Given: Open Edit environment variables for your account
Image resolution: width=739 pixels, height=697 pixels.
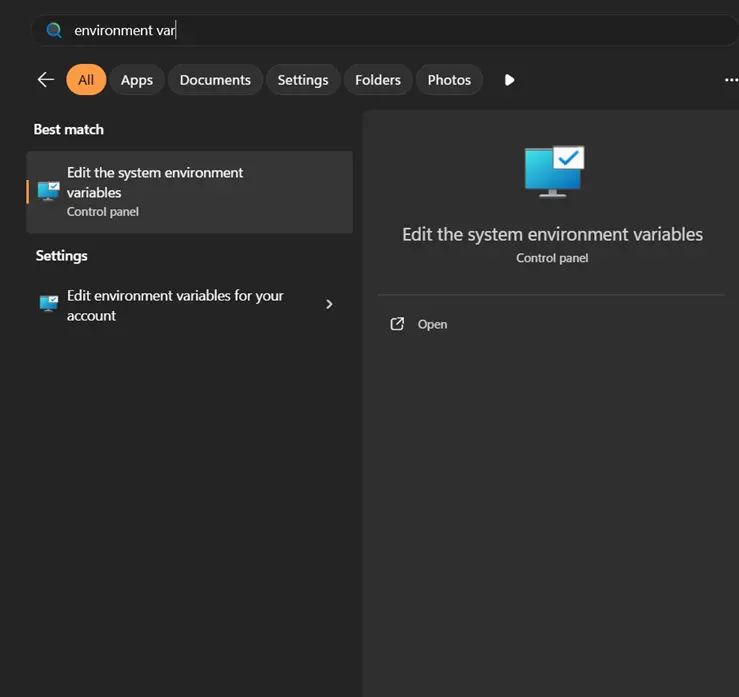Looking at the screenshot, I should [x=189, y=305].
